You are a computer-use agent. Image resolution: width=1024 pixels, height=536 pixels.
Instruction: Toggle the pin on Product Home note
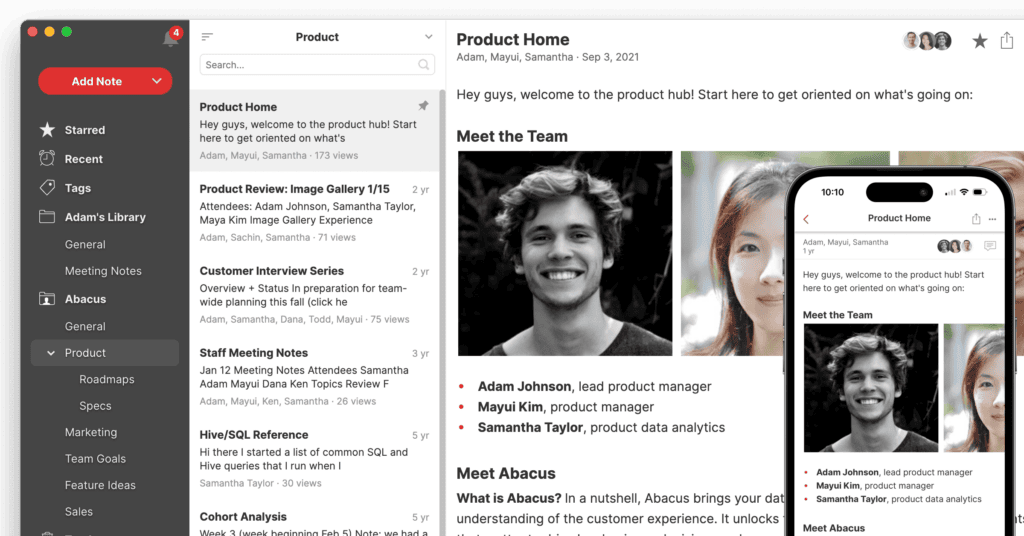(423, 106)
